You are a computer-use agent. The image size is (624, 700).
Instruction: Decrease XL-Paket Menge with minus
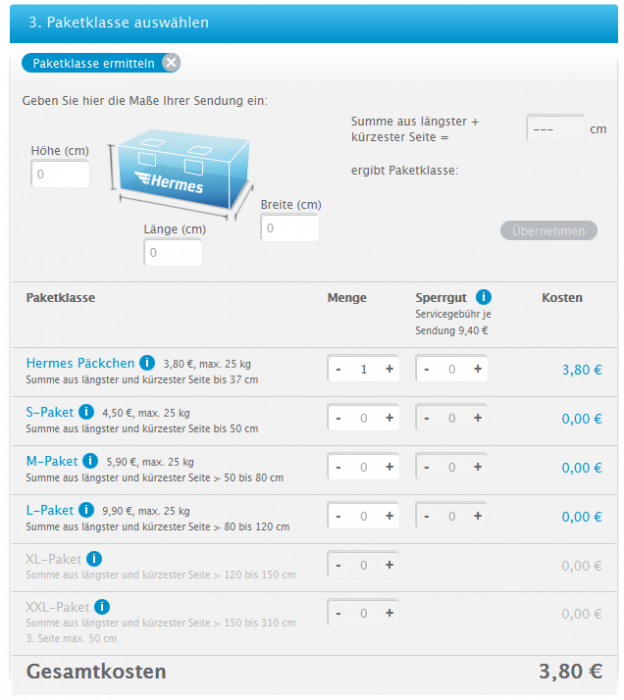click(x=339, y=565)
